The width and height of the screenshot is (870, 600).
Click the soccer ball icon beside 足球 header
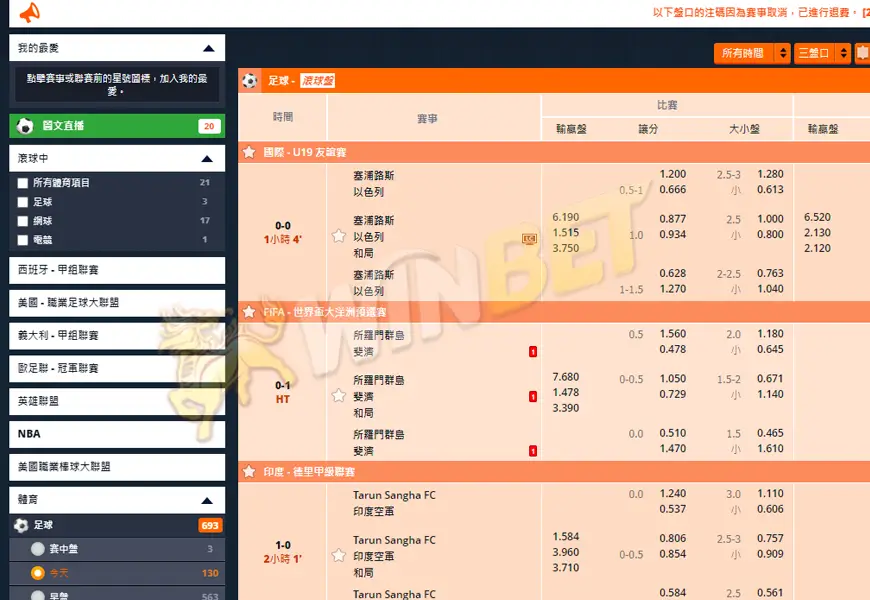[250, 81]
